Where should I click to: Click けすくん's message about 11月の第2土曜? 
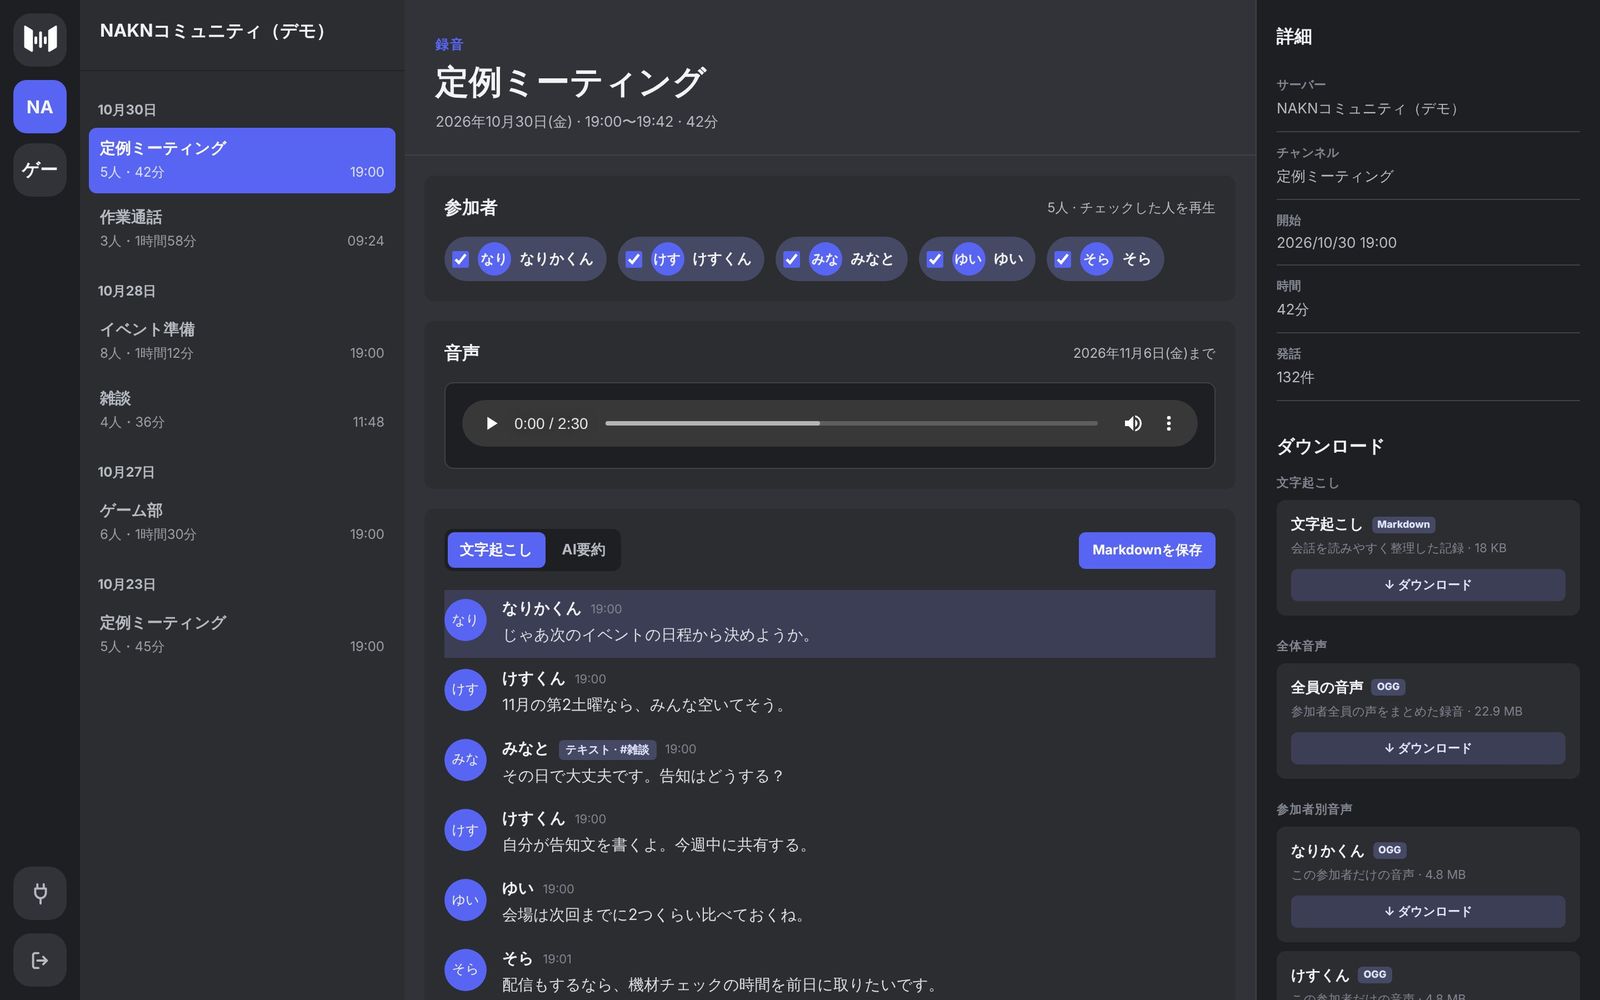(830, 692)
